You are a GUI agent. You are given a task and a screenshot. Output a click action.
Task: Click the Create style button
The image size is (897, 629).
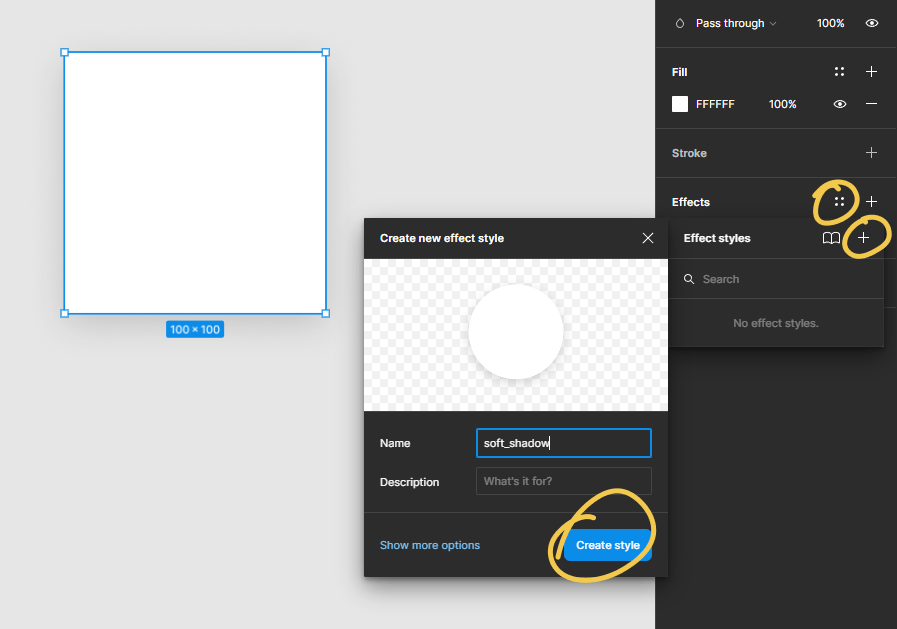[607, 545]
